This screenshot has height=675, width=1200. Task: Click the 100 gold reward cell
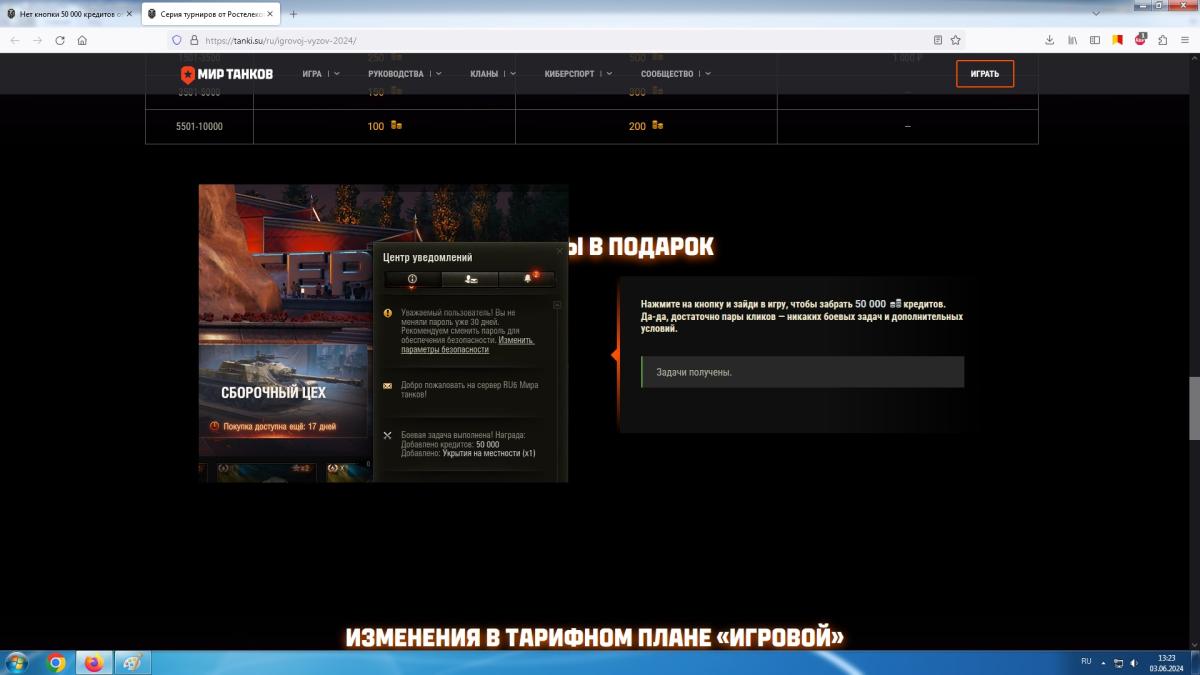pyautogui.click(x=384, y=127)
